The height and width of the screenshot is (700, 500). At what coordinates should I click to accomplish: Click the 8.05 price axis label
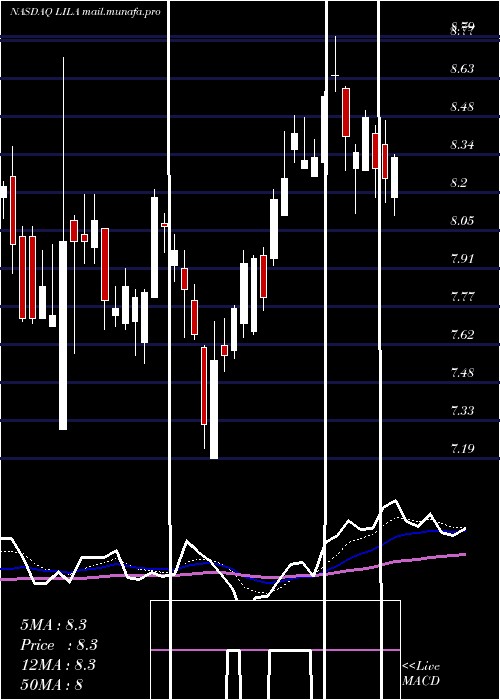point(463,221)
